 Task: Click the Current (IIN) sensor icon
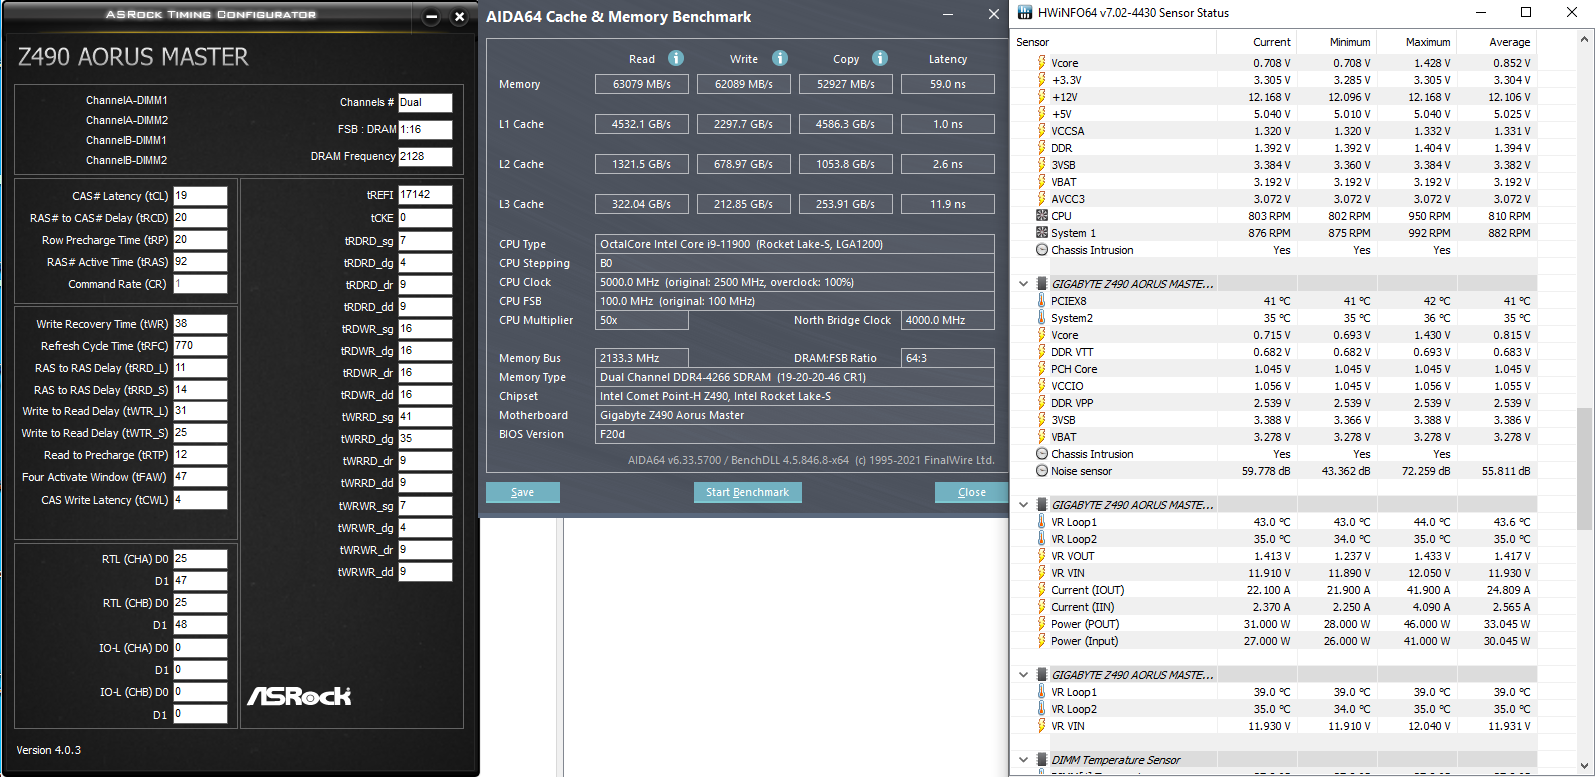[1042, 607]
